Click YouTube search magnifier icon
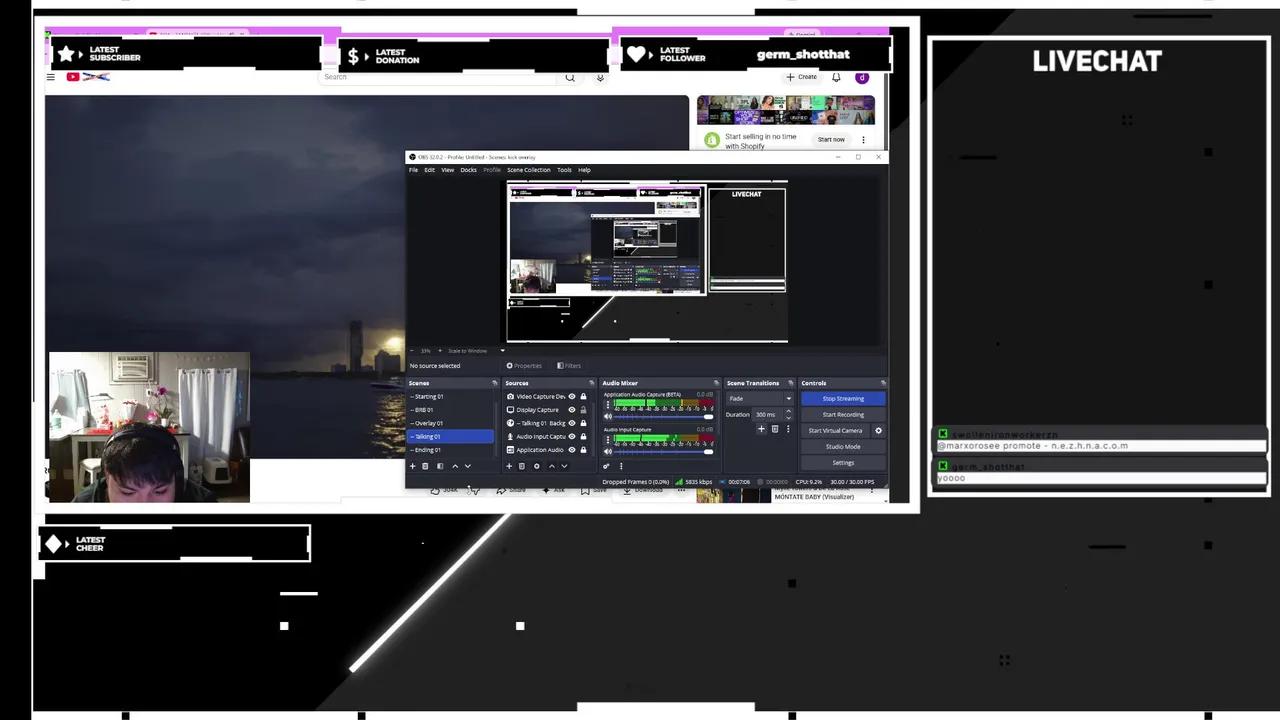Image resolution: width=1280 pixels, height=720 pixels. click(570, 77)
